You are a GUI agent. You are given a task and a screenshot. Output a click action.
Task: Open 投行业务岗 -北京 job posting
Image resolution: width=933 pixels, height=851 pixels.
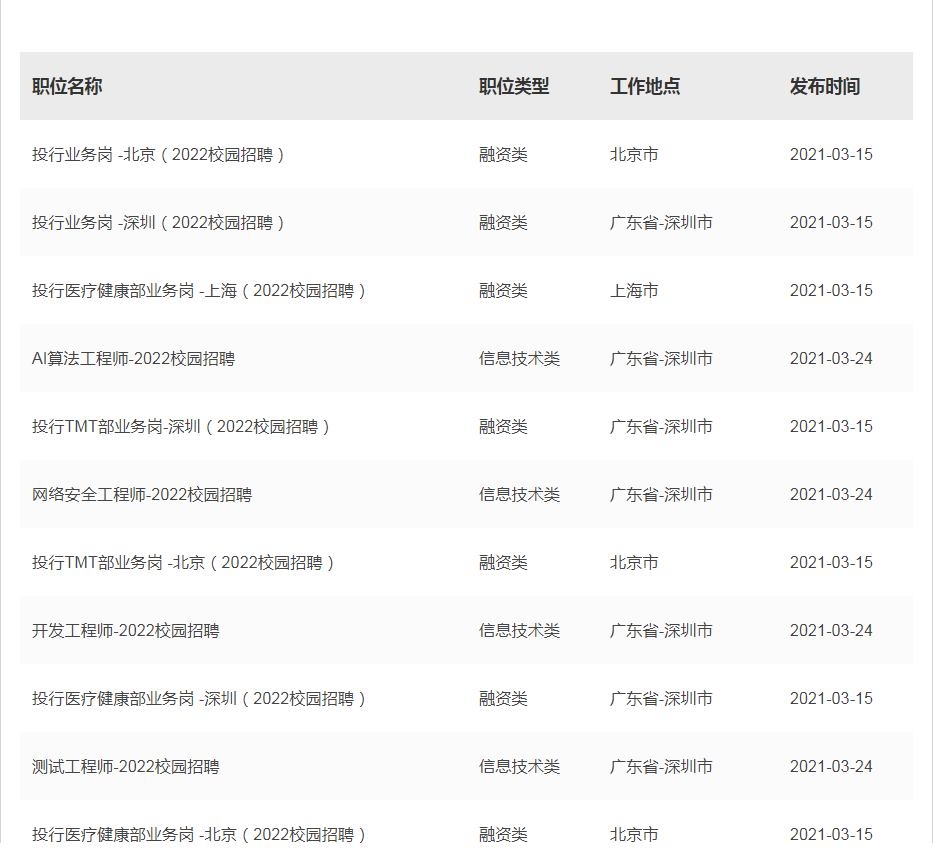point(158,155)
